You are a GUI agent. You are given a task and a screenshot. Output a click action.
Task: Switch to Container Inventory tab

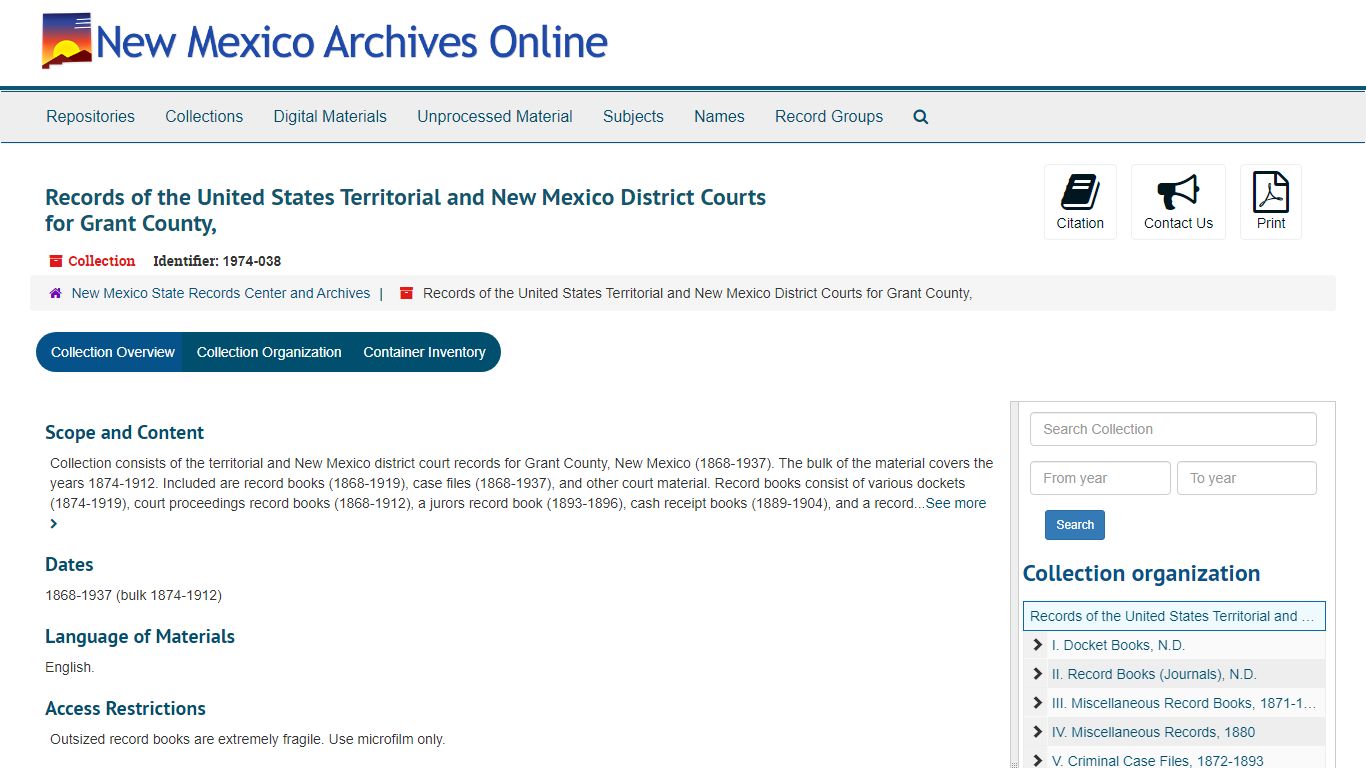(x=425, y=352)
